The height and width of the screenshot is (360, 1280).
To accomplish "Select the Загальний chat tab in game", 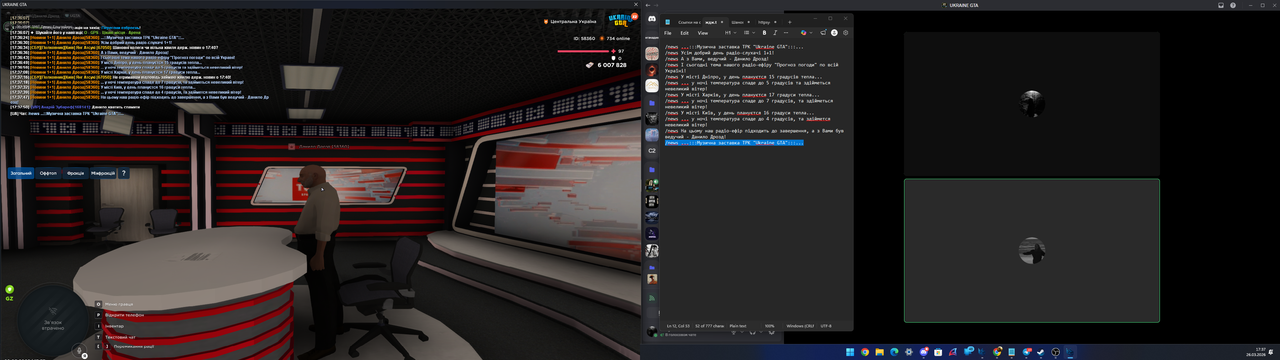I will tap(20, 173).
